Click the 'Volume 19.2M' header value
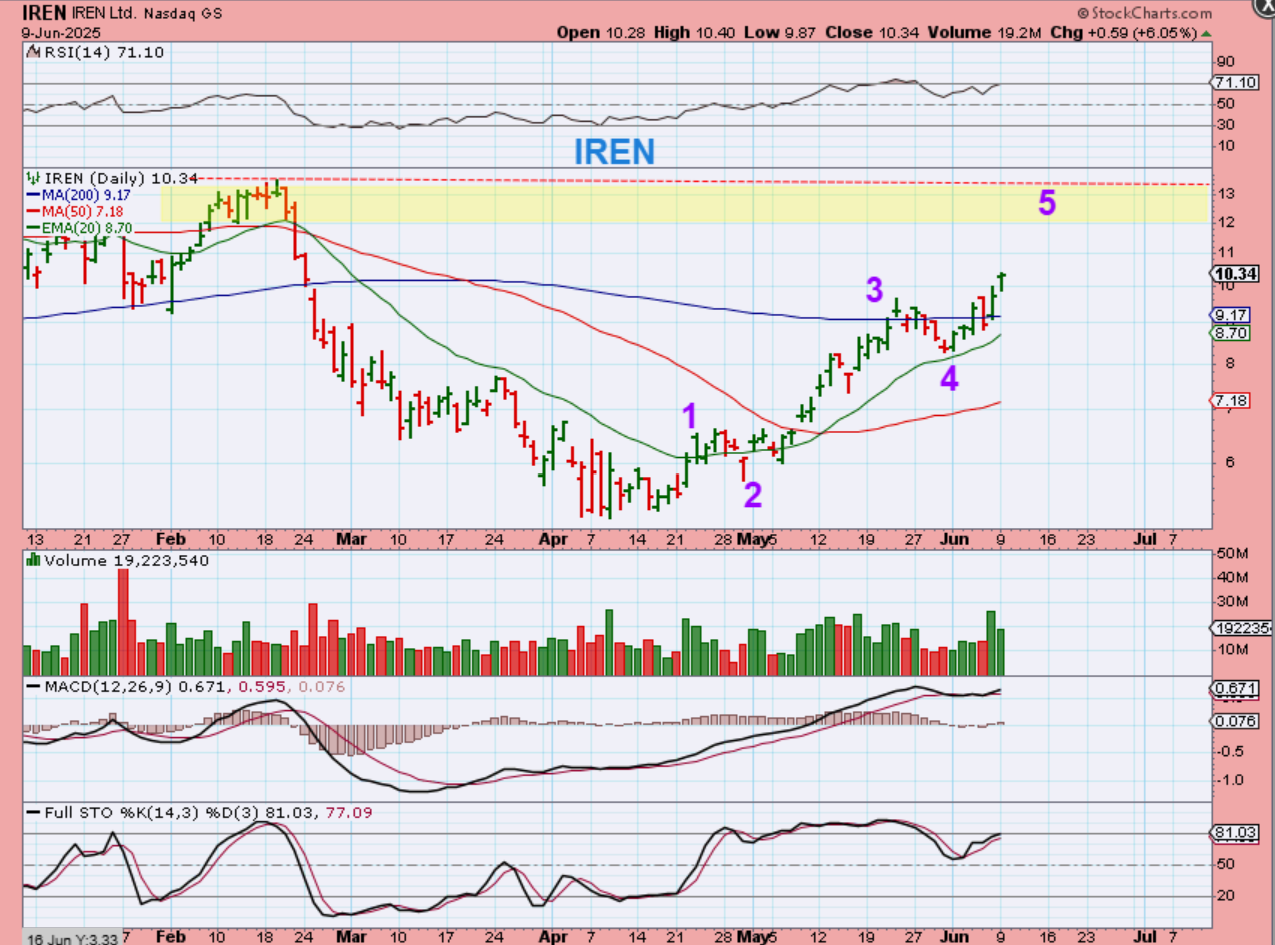Screen dimensions: 1275x945 click(987, 33)
